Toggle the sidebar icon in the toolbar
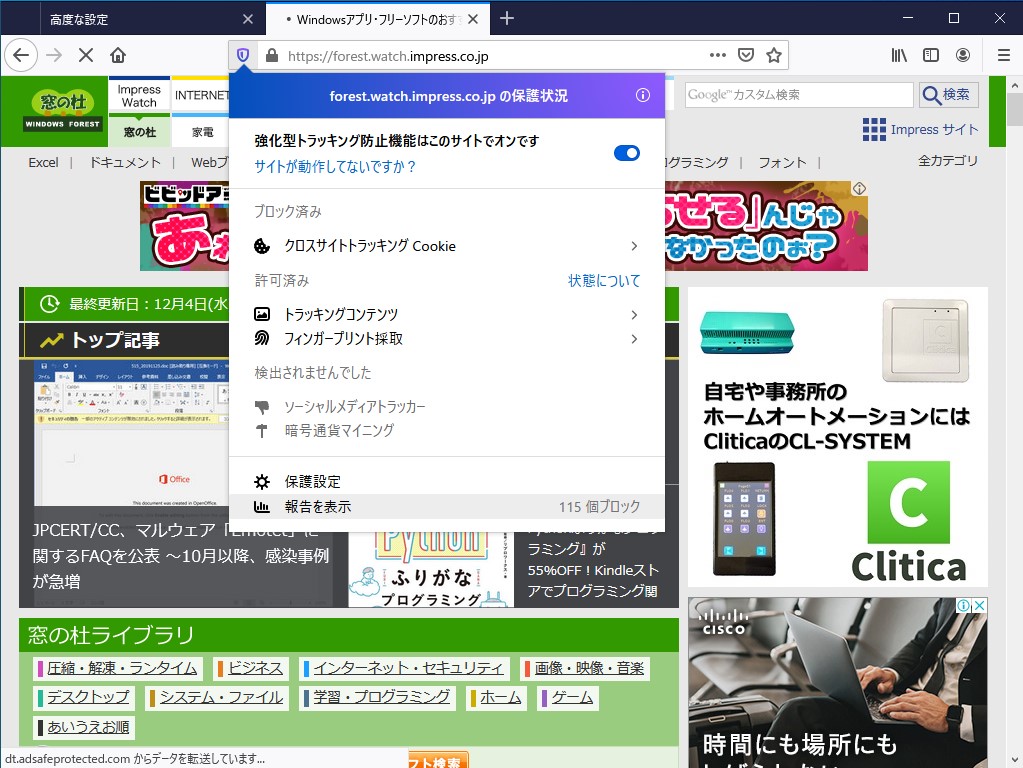 click(931, 55)
